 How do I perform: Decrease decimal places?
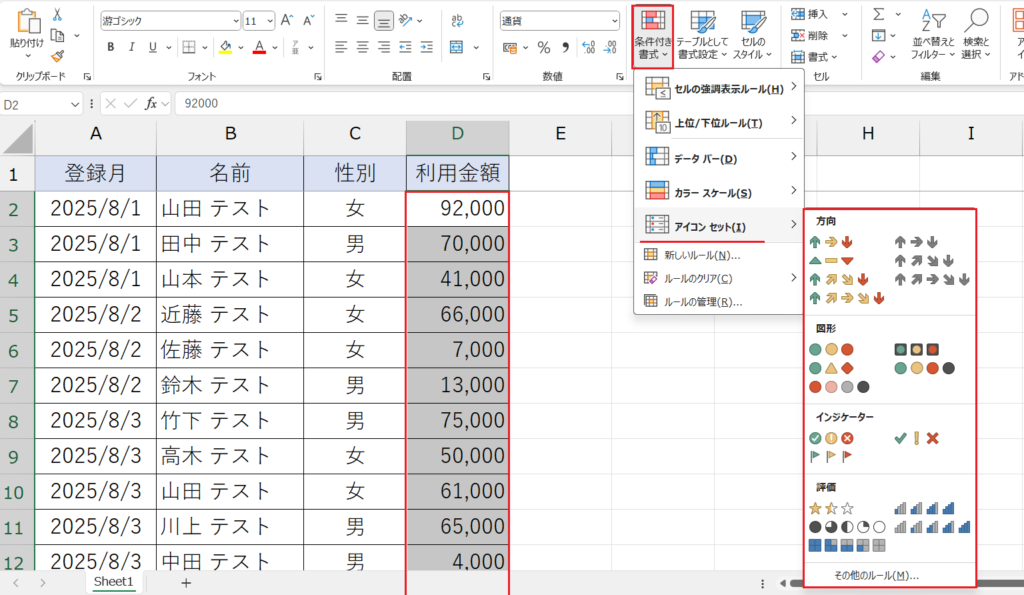click(x=610, y=47)
